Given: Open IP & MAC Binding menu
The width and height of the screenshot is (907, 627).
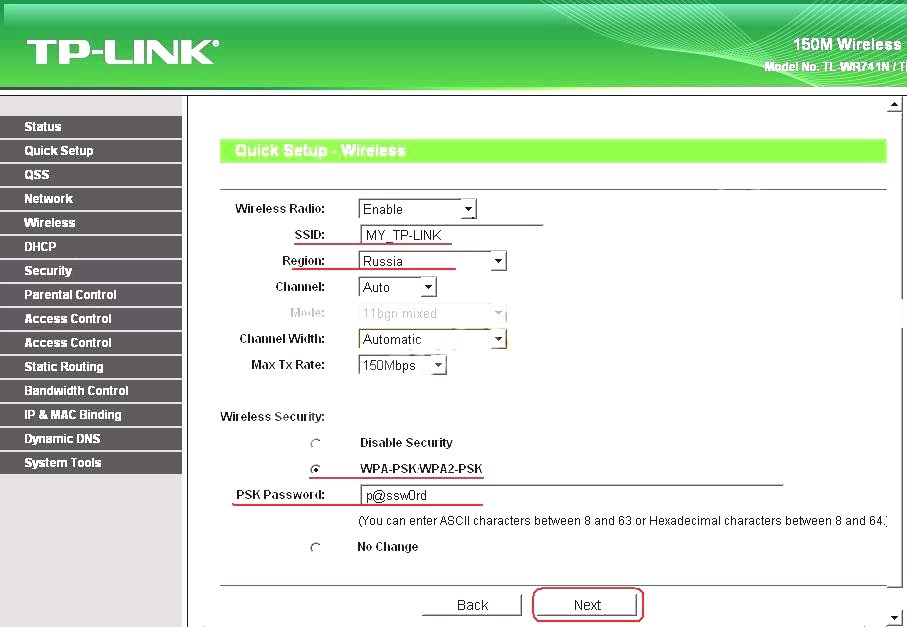Looking at the screenshot, I should tap(91, 415).
